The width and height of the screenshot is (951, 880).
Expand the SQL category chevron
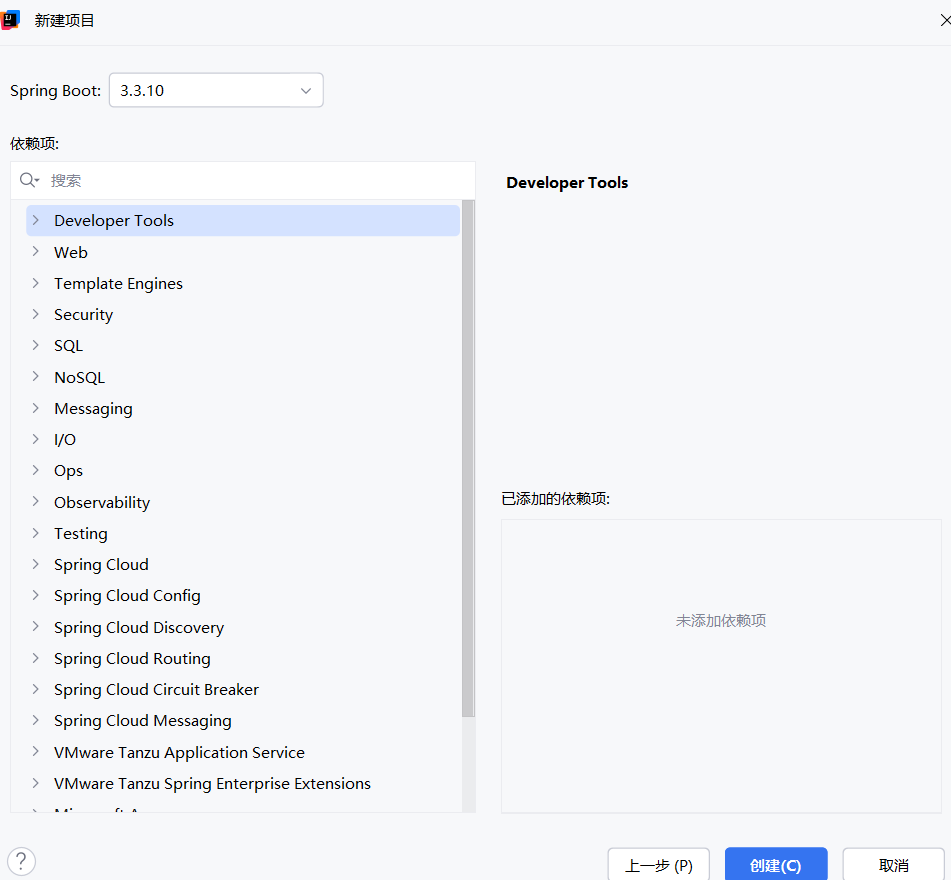point(36,346)
